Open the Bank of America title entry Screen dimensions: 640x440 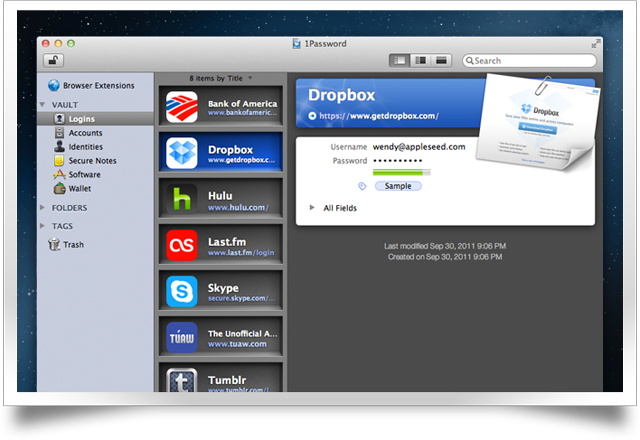(x=242, y=104)
